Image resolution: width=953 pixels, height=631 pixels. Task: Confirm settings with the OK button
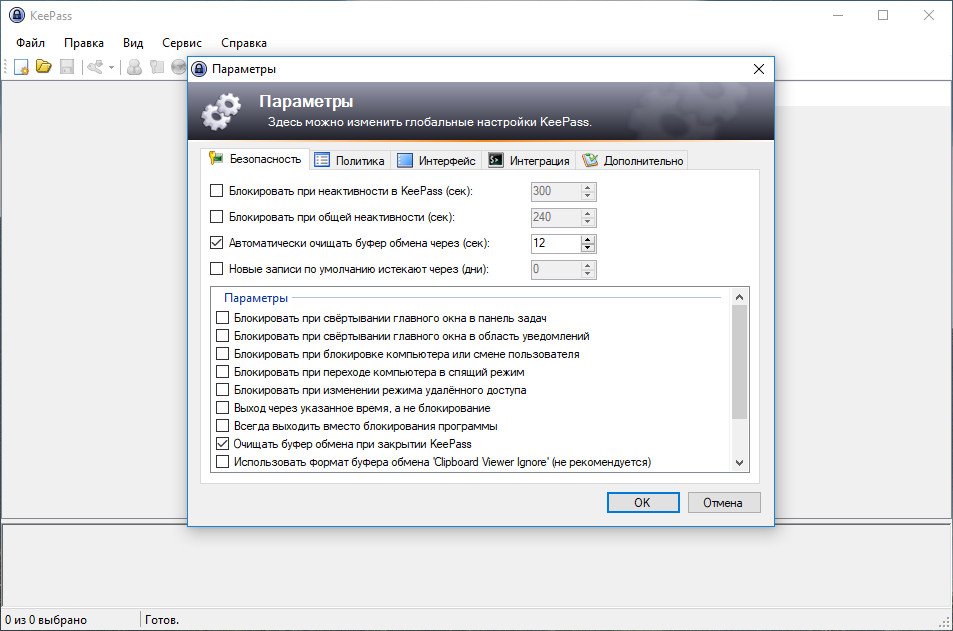[x=643, y=503]
